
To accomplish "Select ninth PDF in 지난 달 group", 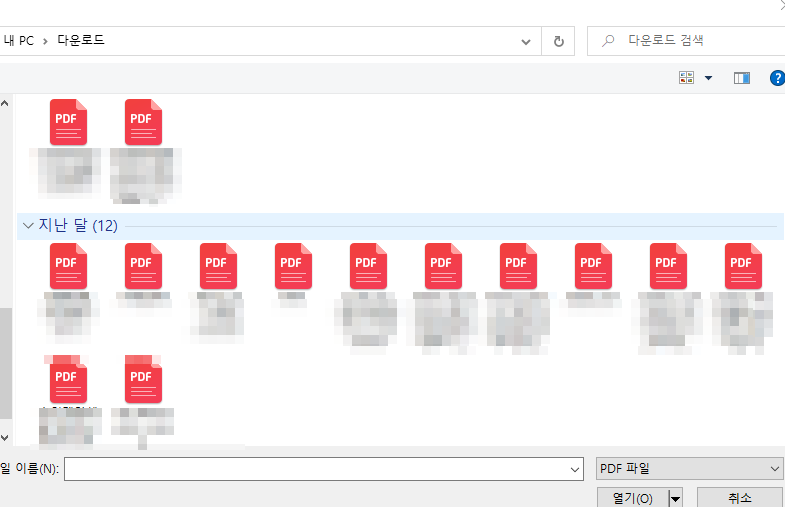I will (668, 266).
